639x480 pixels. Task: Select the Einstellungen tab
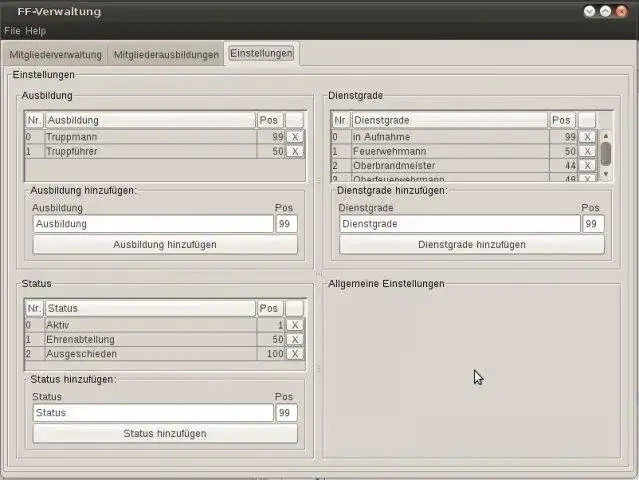[262, 53]
